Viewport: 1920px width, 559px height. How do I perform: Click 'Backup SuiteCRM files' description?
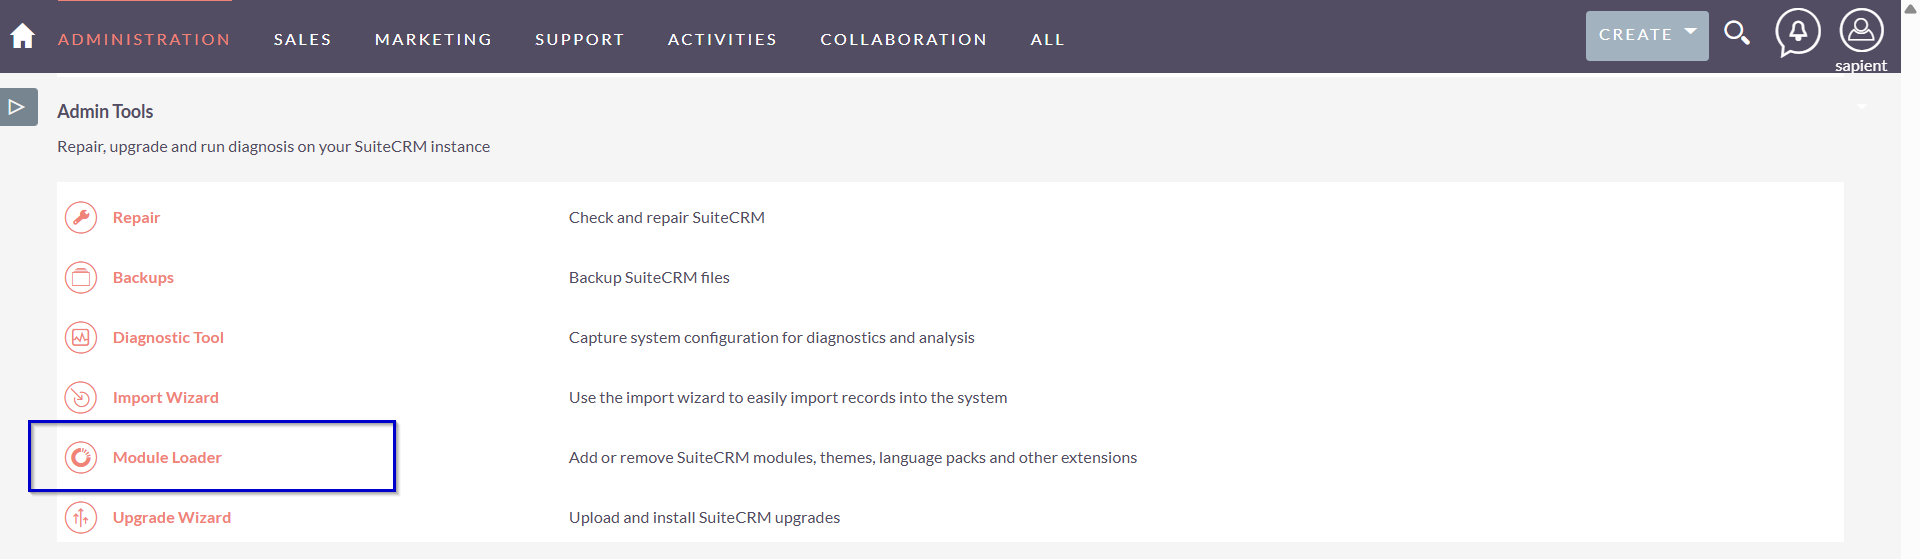point(649,277)
